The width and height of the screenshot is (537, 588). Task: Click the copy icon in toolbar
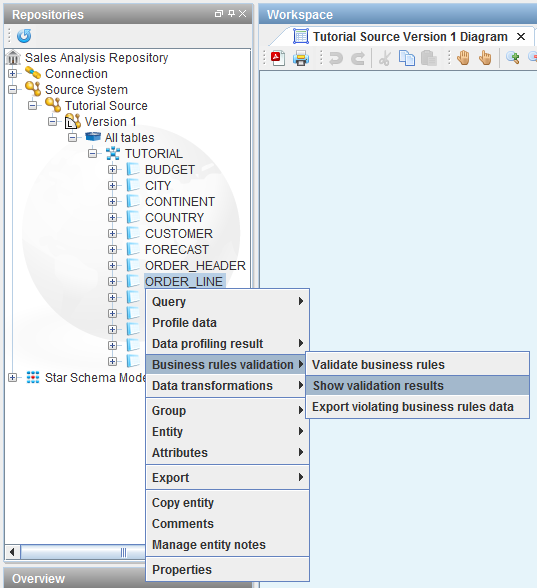click(407, 58)
